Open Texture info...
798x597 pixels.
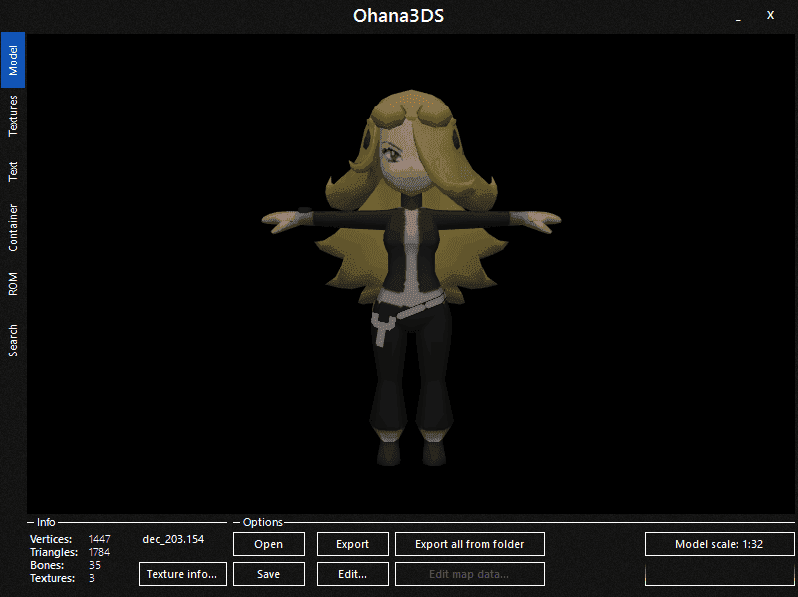(183, 574)
